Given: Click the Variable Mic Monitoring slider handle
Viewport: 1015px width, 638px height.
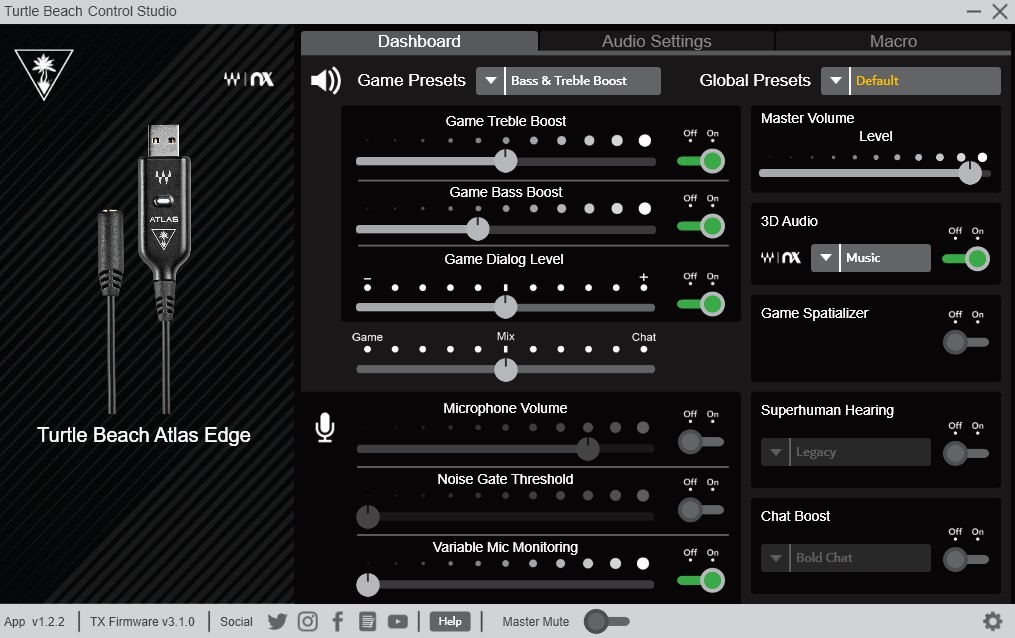Looking at the screenshot, I should [368, 585].
